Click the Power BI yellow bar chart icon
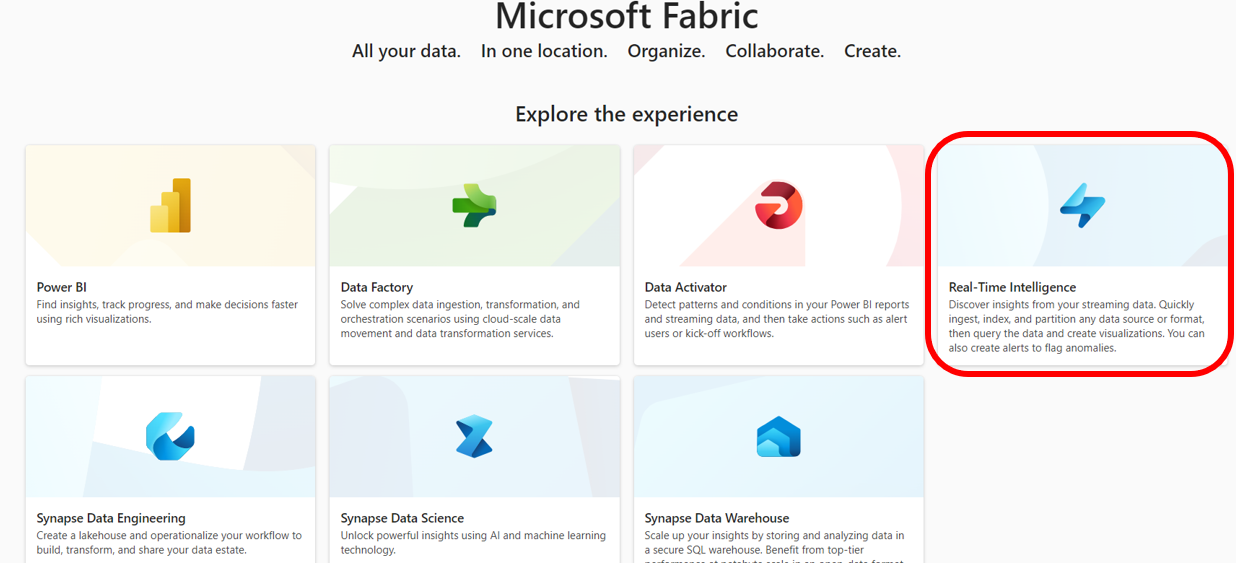 click(170, 206)
